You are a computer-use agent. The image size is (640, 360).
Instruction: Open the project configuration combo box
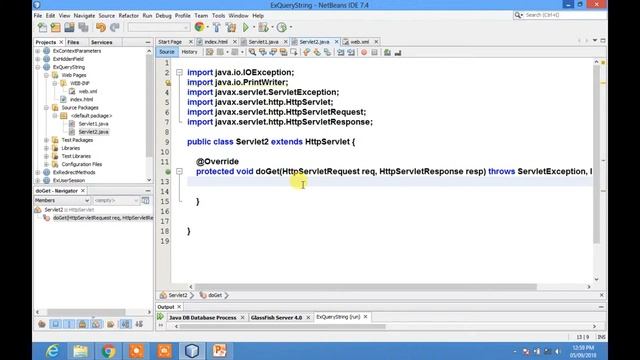(x=159, y=27)
